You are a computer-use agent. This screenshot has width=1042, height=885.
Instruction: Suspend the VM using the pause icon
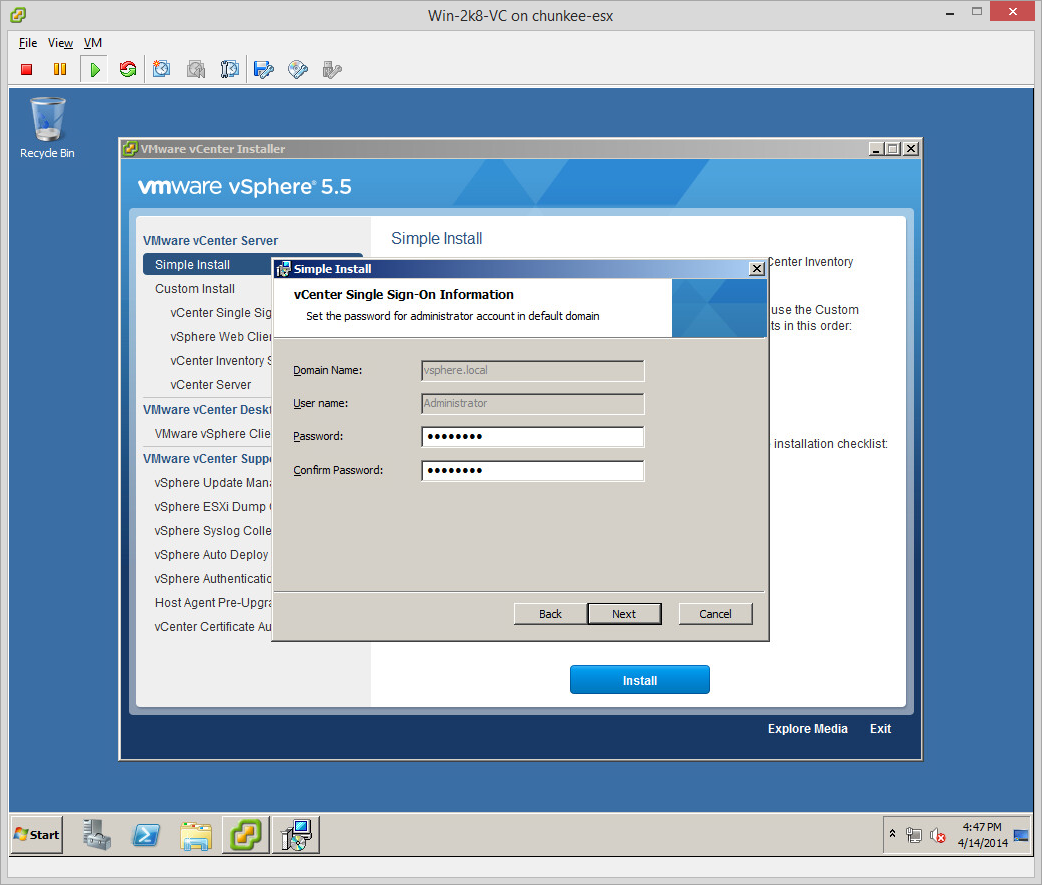click(60, 69)
